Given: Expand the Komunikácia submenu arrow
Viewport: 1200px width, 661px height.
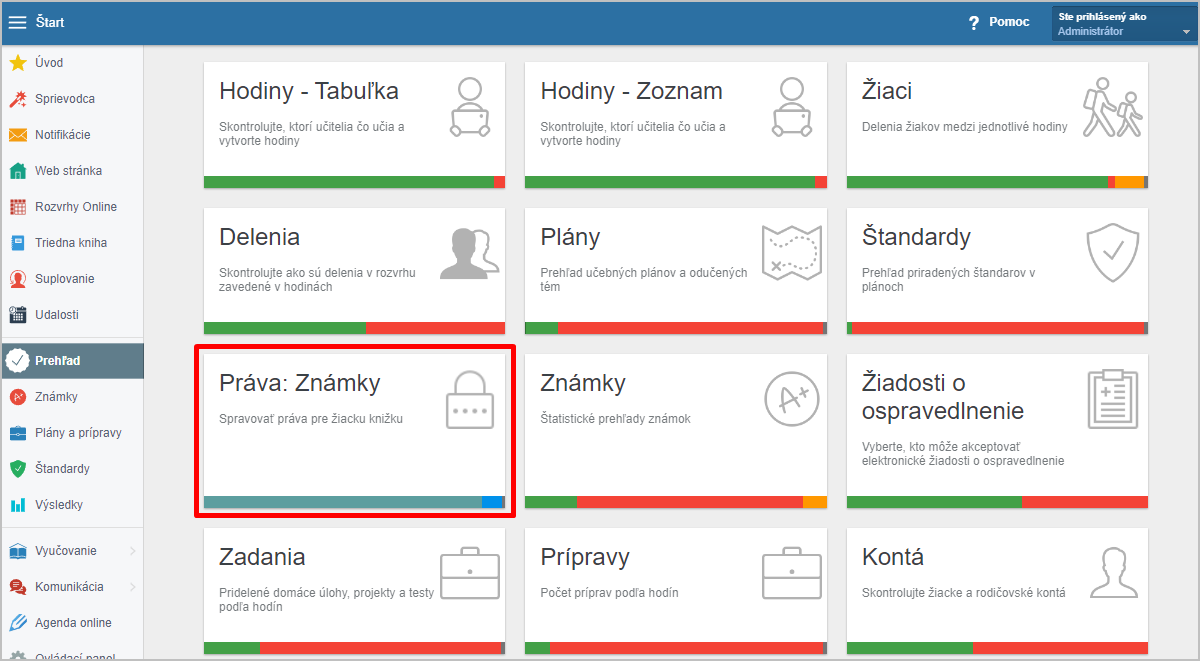Looking at the screenshot, I should coord(133,587).
